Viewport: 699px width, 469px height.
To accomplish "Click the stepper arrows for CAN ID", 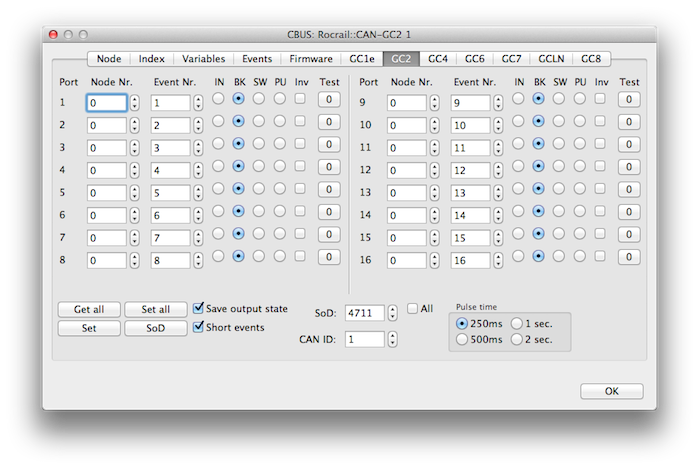I will (x=392, y=339).
